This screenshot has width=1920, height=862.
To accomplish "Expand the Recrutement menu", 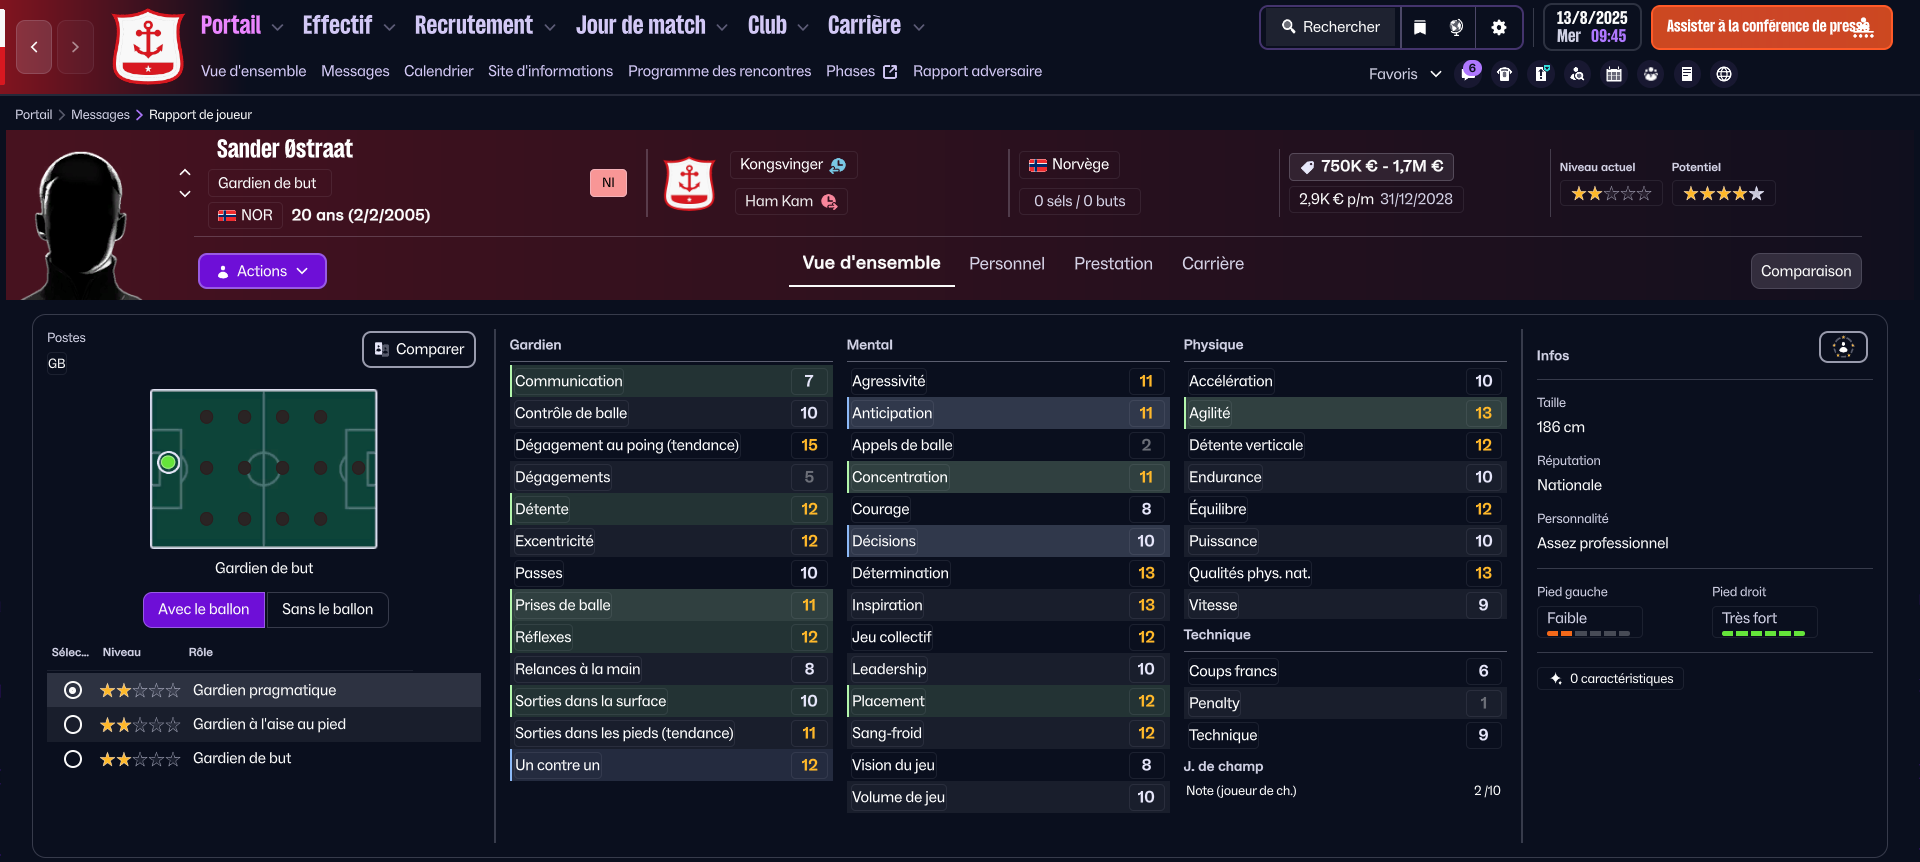I will tap(484, 26).
